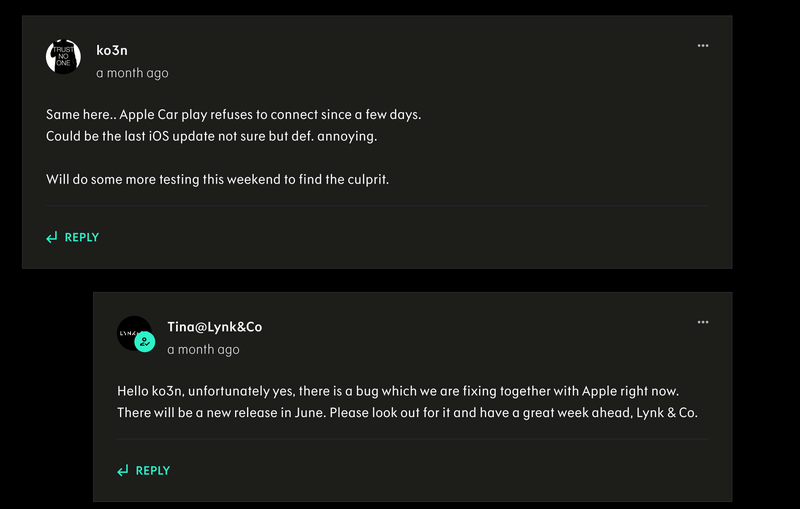Open ko3n's comment options three-dot menu
This screenshot has width=800, height=509.
703,45
